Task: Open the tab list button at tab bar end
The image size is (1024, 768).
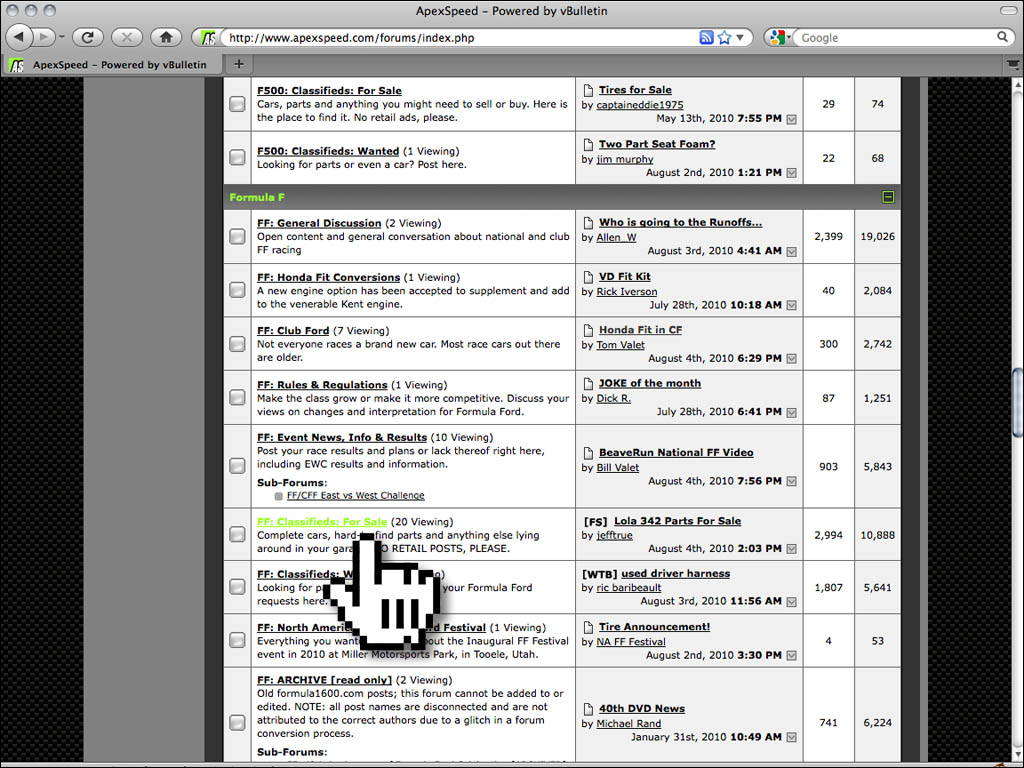Action: point(1012,64)
